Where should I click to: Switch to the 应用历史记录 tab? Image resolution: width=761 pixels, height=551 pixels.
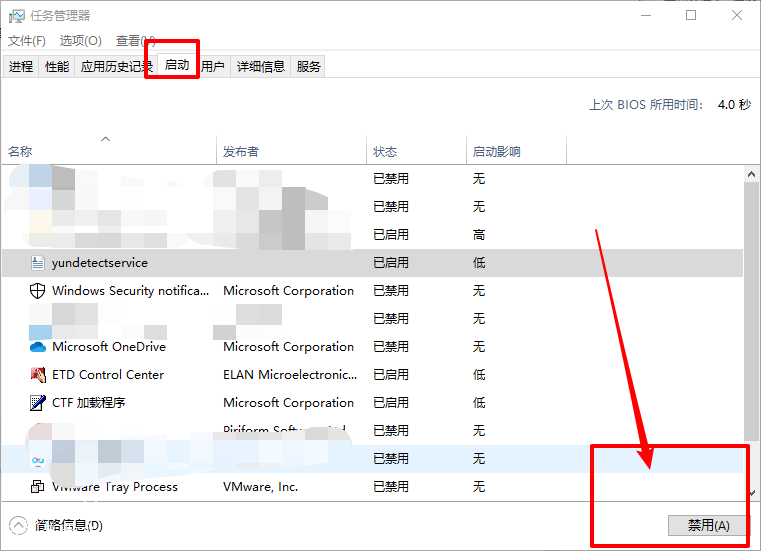tap(116, 67)
